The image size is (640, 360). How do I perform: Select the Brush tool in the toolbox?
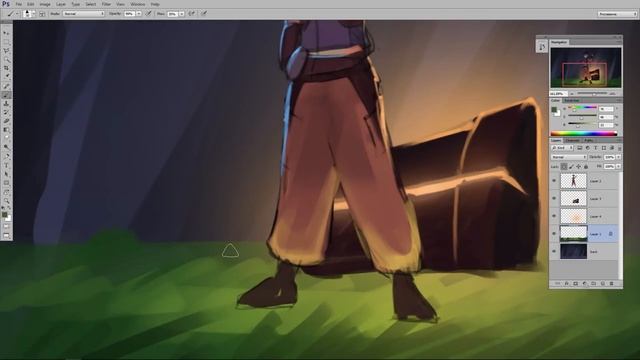pyautogui.click(x=6, y=95)
